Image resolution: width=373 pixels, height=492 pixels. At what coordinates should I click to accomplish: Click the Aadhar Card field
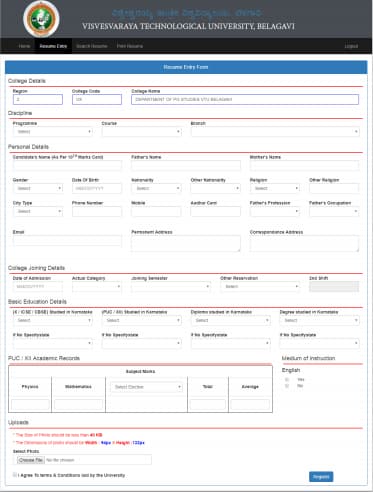(x=216, y=211)
